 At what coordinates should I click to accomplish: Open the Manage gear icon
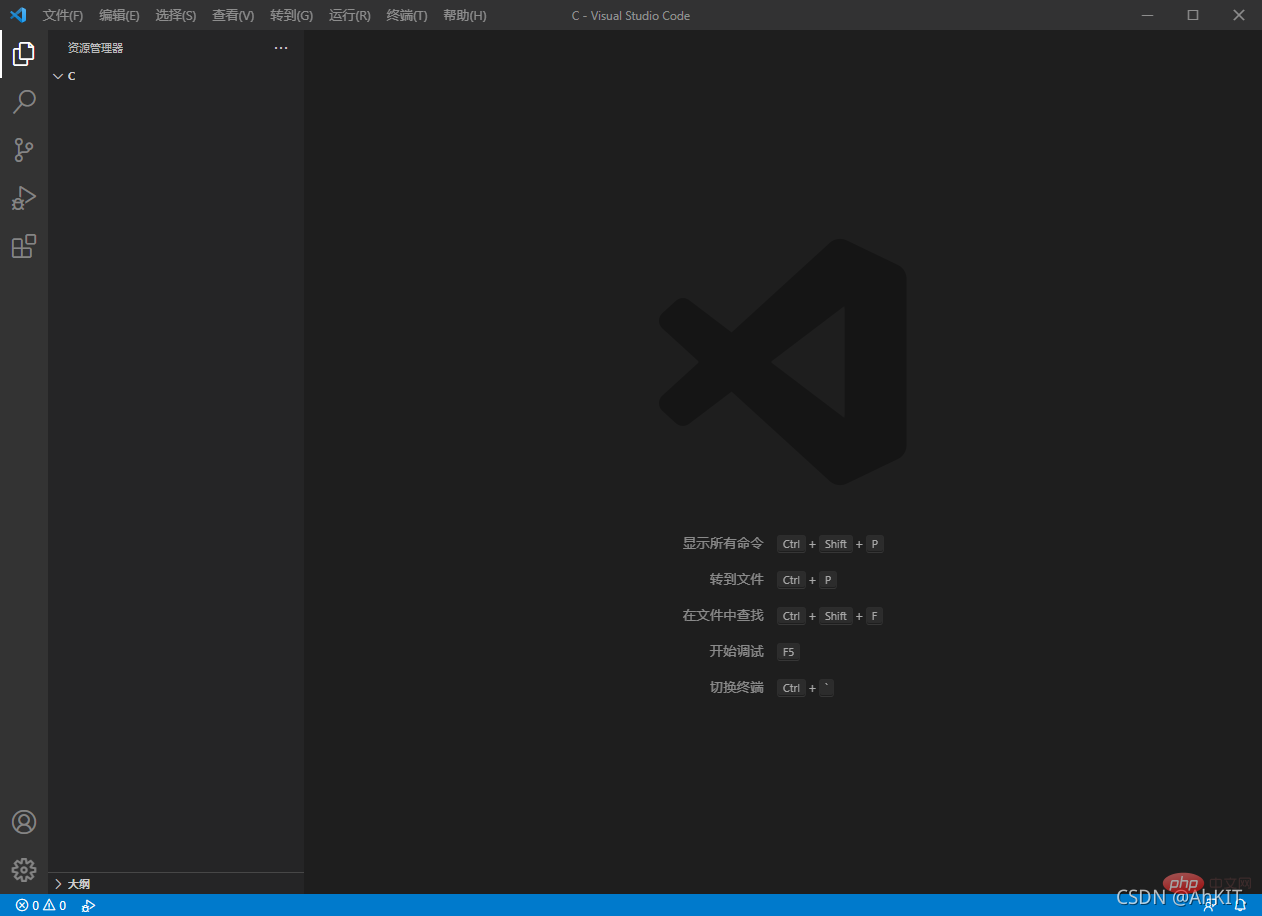pyautogui.click(x=24, y=870)
